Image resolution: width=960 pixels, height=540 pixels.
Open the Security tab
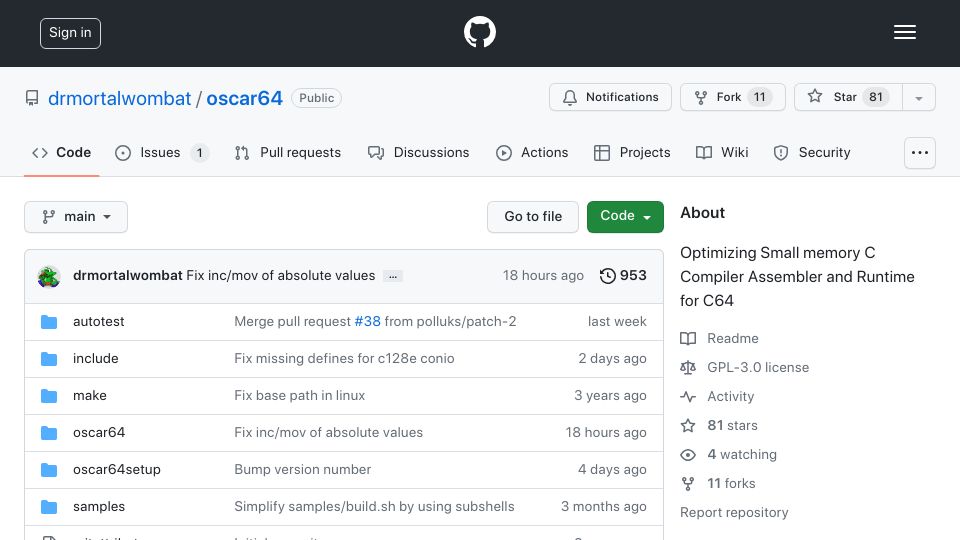(812, 152)
